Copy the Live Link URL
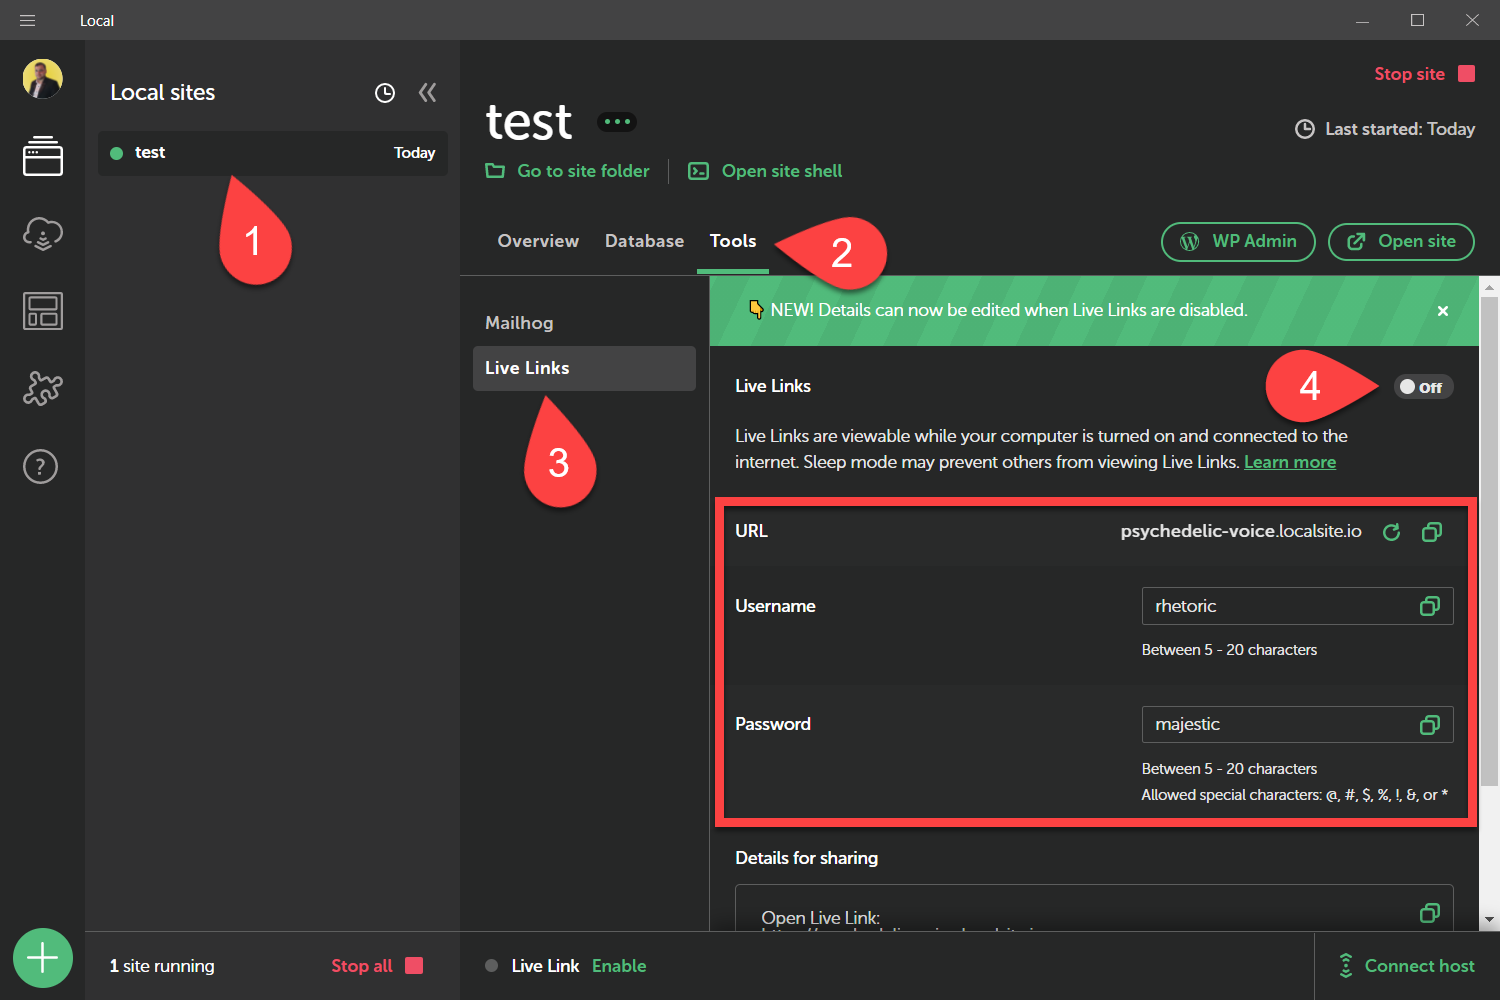Viewport: 1500px width, 1000px height. 1432,532
